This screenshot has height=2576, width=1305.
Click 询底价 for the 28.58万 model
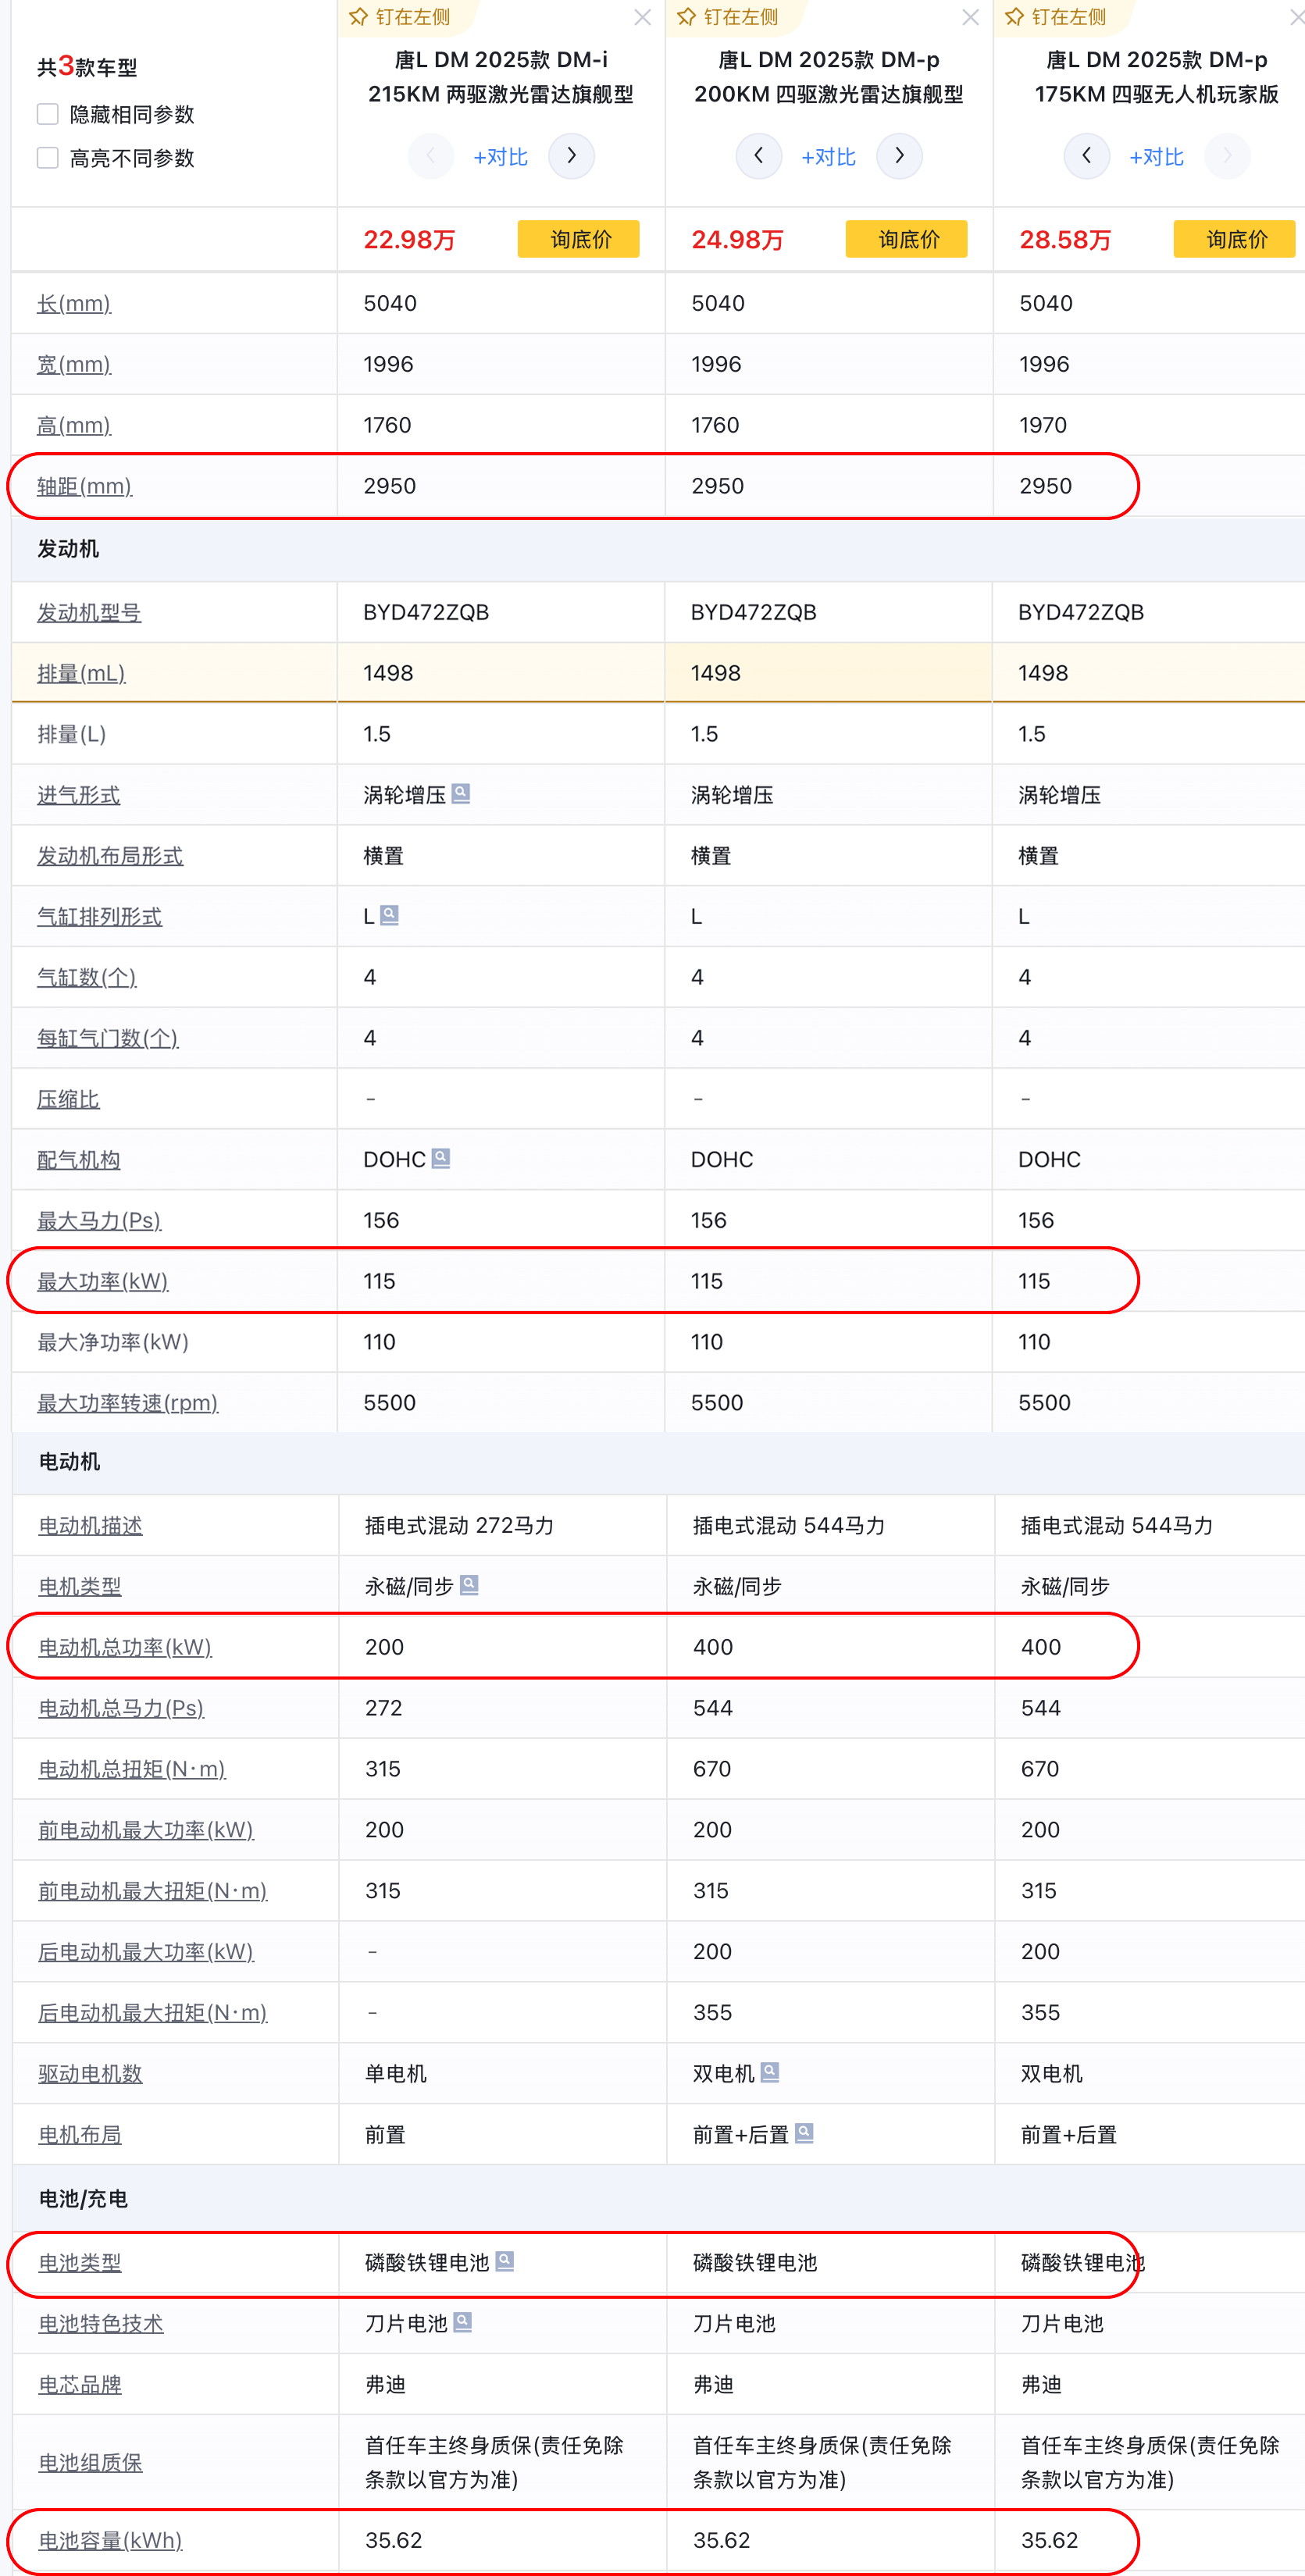1235,239
